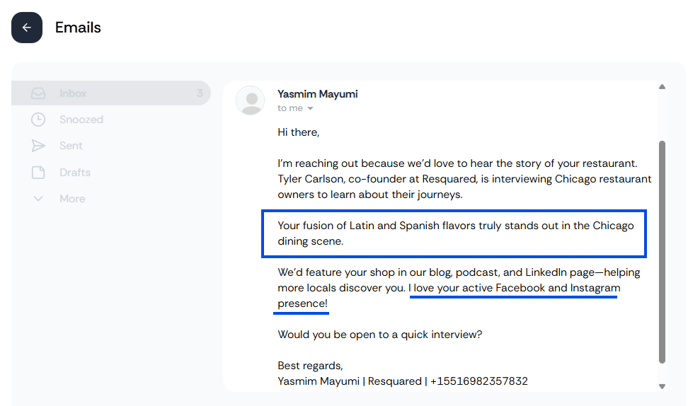Expand the More chevron in the sidebar
The height and width of the screenshot is (406, 688).
(x=38, y=199)
